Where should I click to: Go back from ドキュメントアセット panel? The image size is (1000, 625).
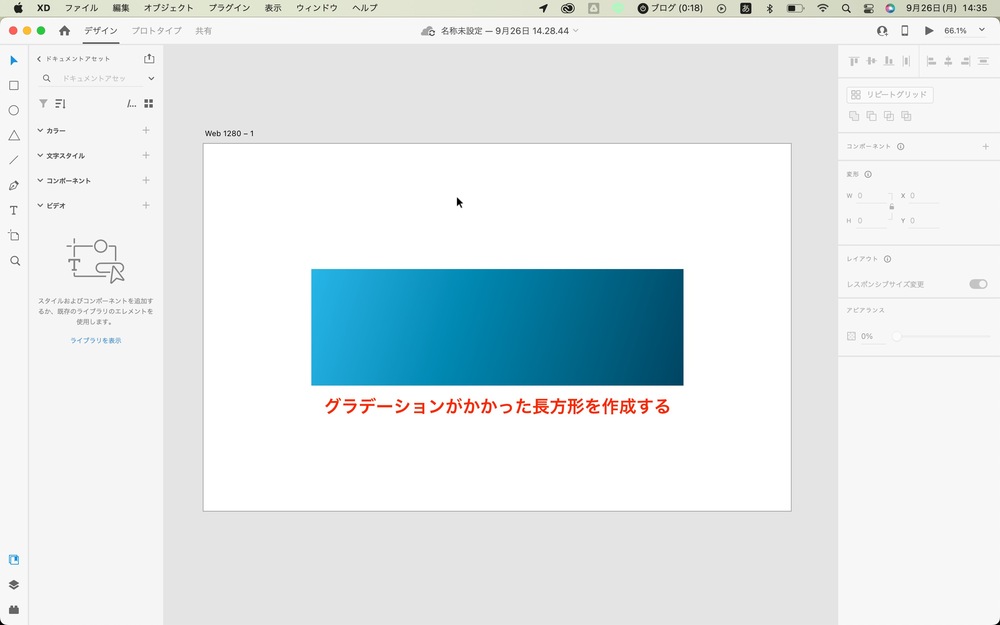coord(39,59)
